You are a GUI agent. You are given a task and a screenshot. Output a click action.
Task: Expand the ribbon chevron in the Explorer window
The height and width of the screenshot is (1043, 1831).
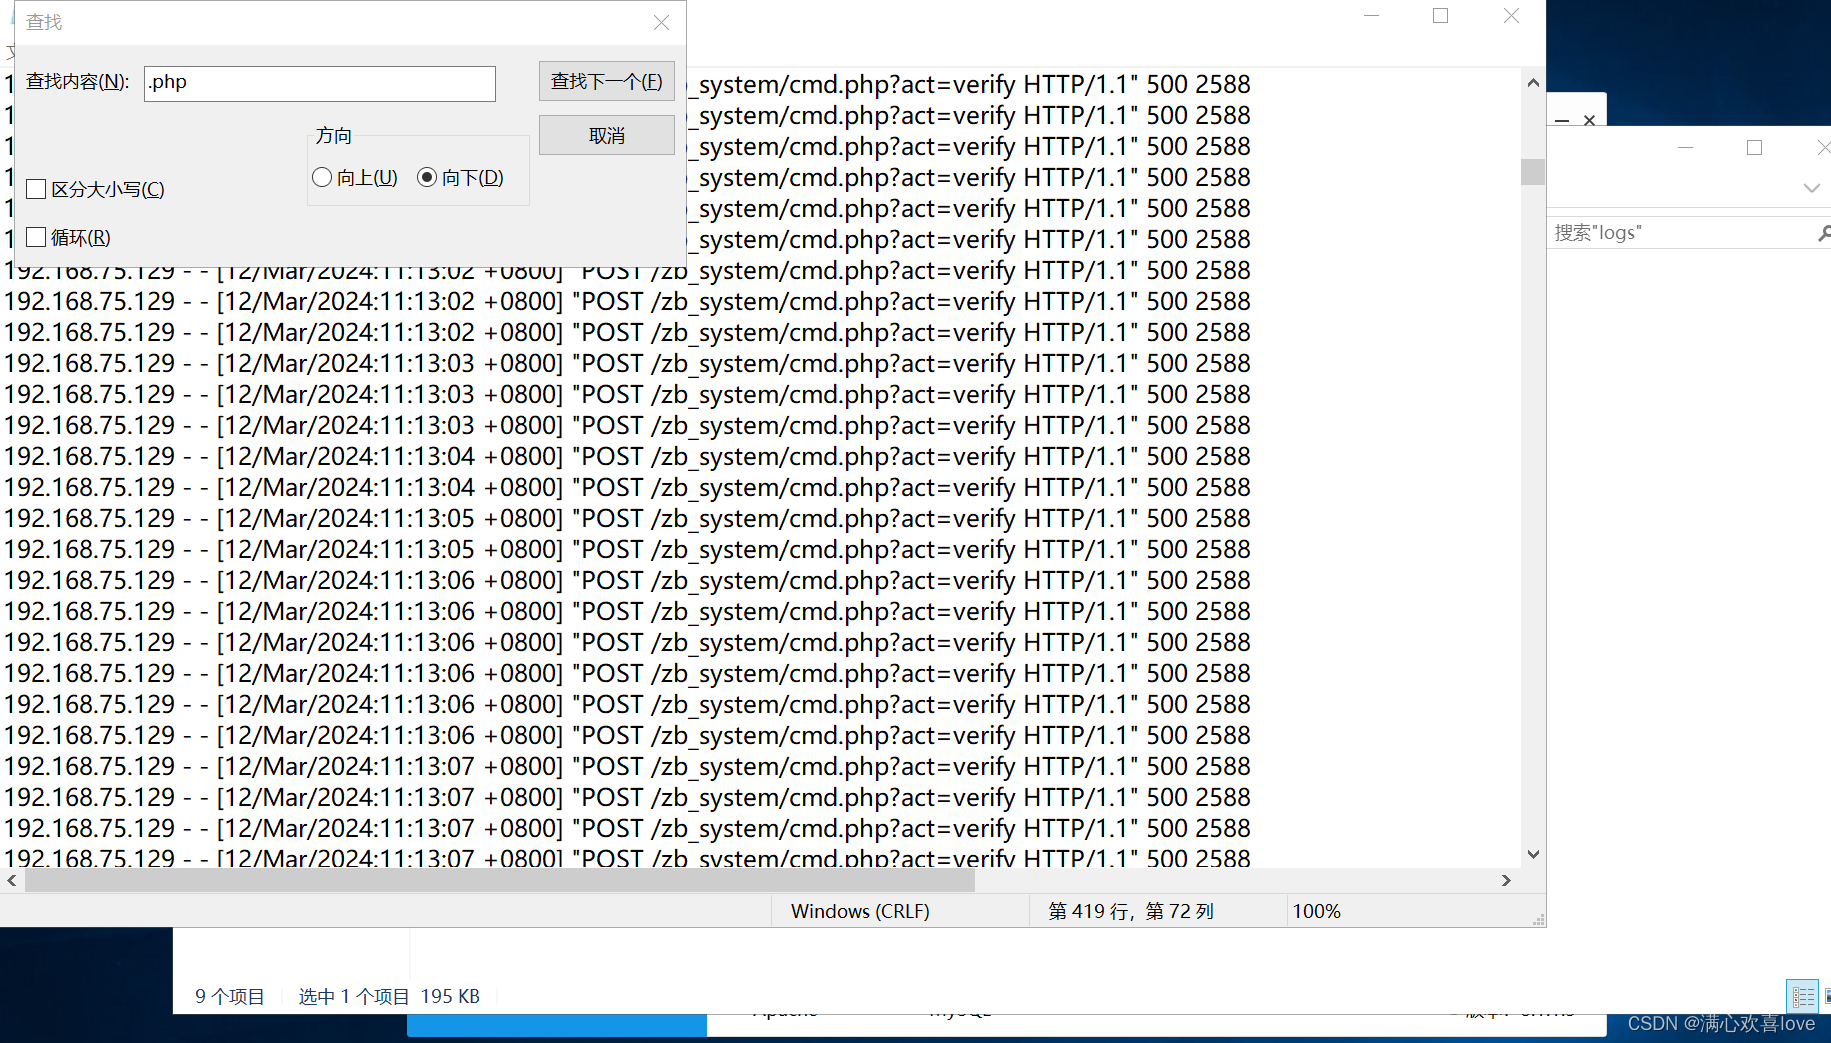click(1811, 188)
